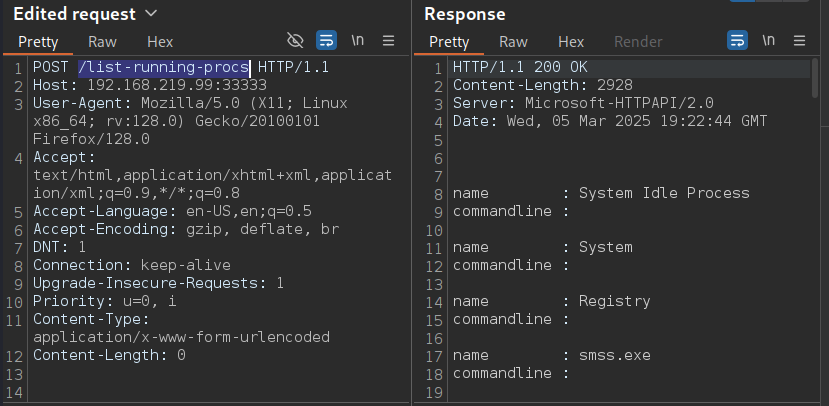Switch request view to Hex tab

160,42
